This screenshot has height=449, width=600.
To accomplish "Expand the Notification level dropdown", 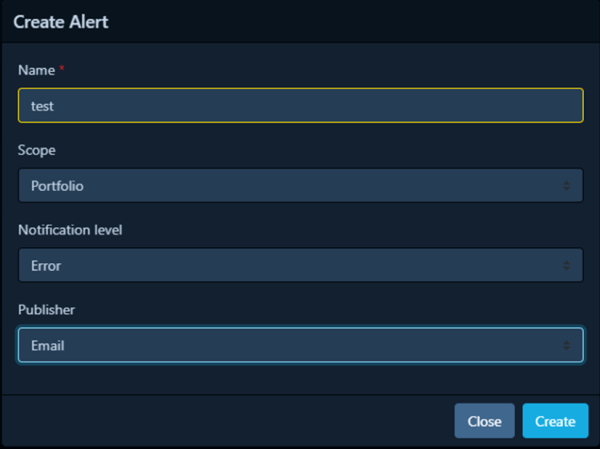I will point(300,265).
